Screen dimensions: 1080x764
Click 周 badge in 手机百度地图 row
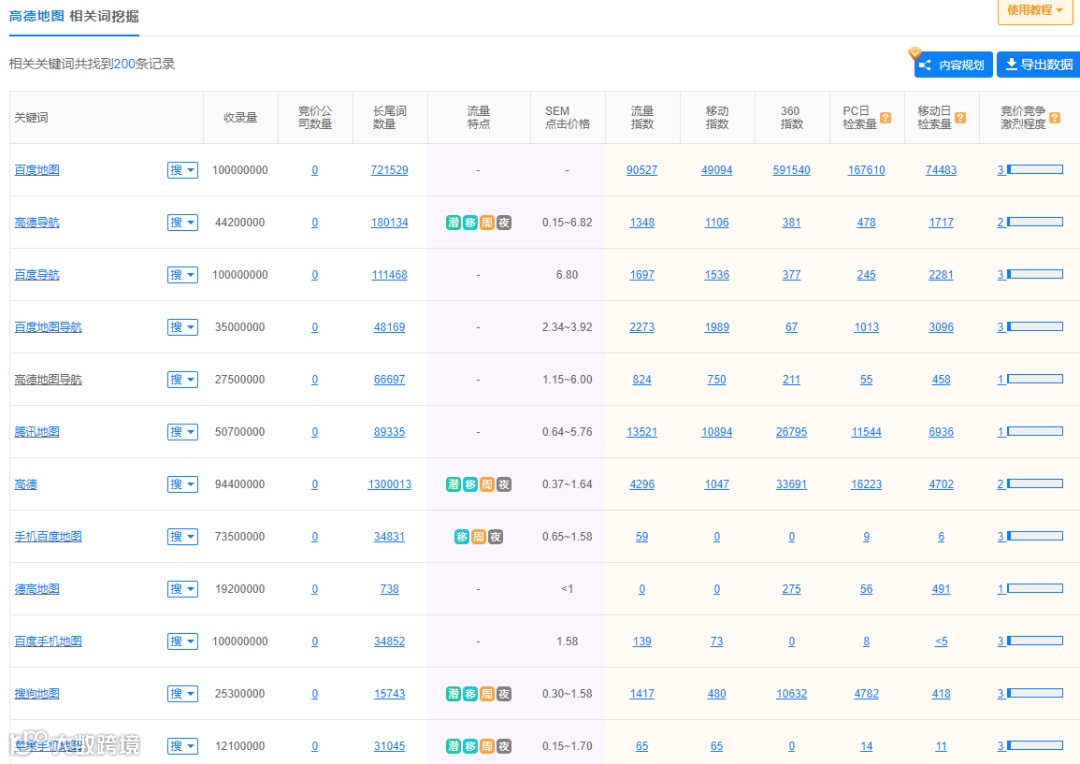tap(479, 537)
